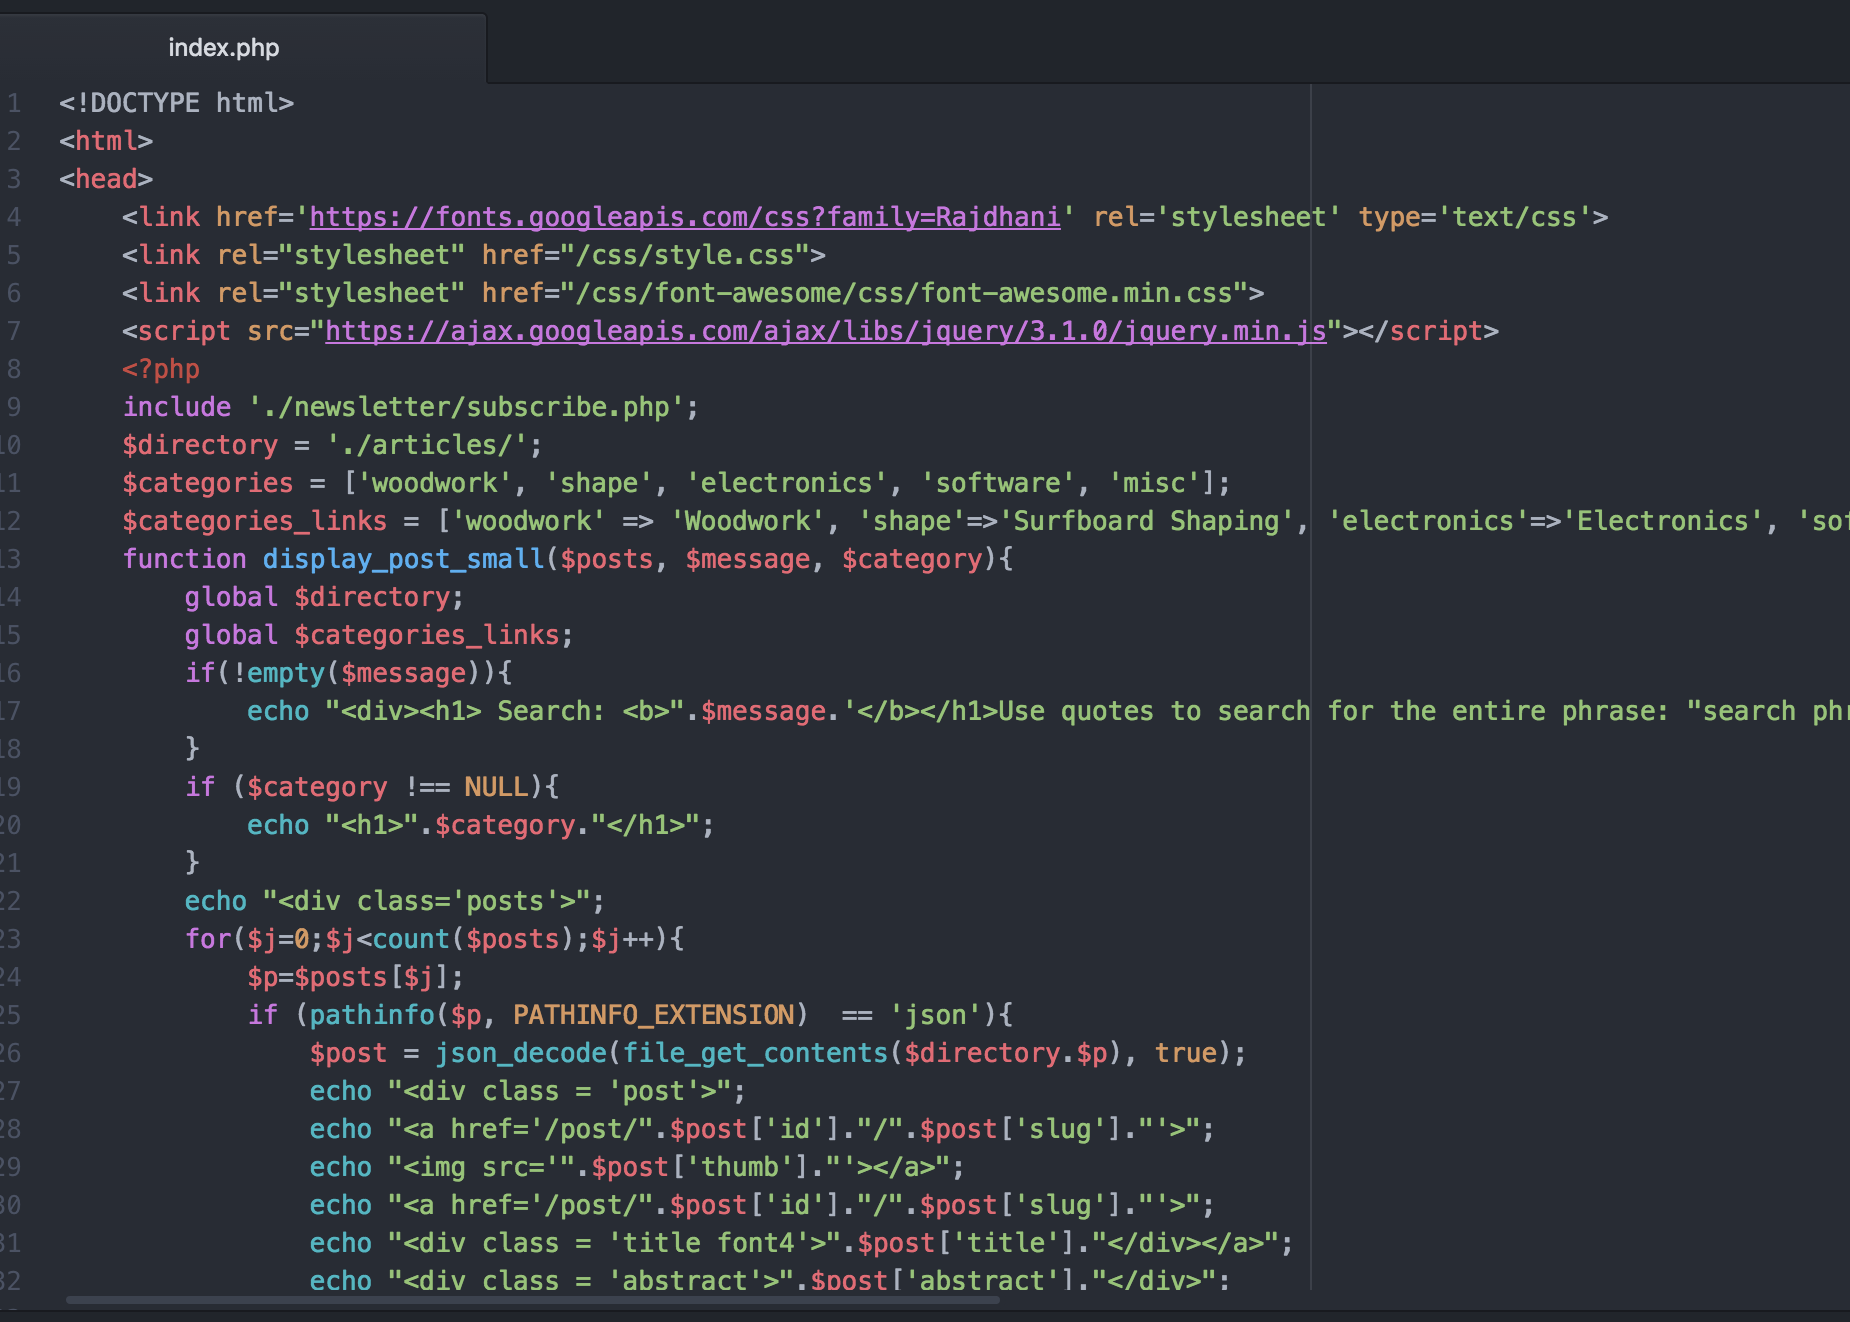This screenshot has width=1850, height=1322.
Task: Click the jQuery googleapis script URL
Action: (825, 331)
